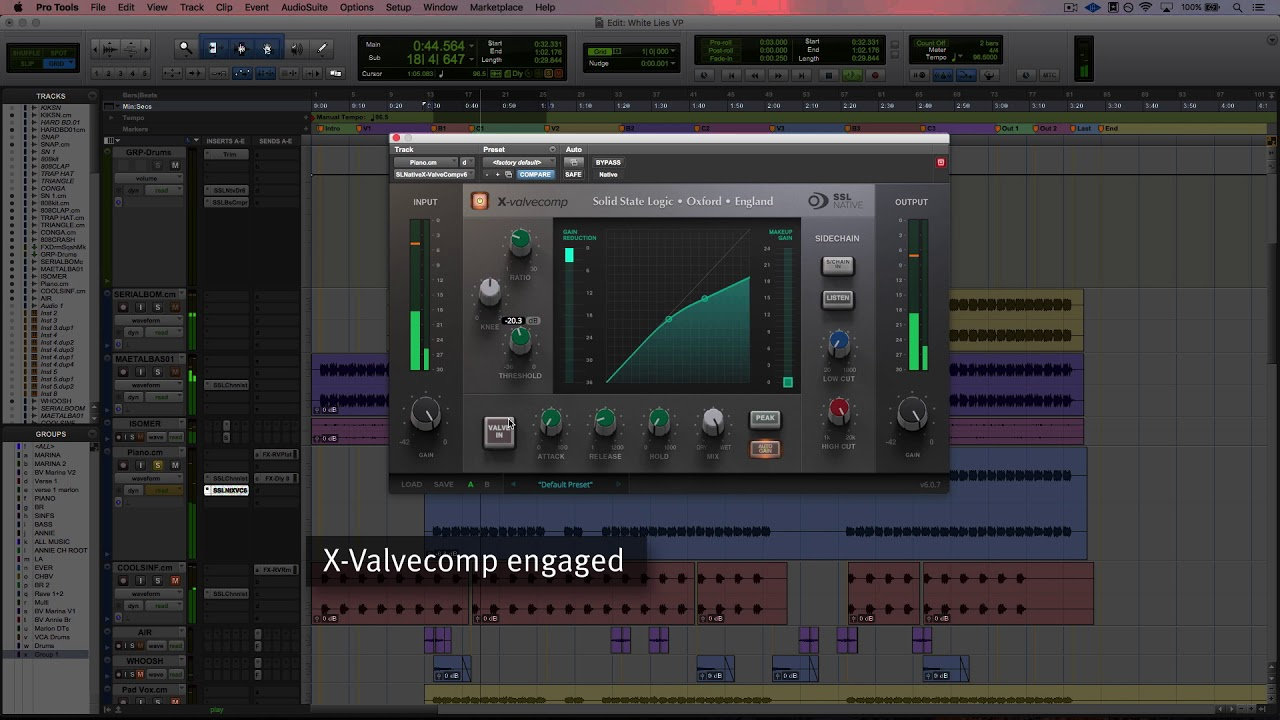This screenshot has height=720, width=1280.
Task: Click the transport Play button
Action: [x=852, y=75]
